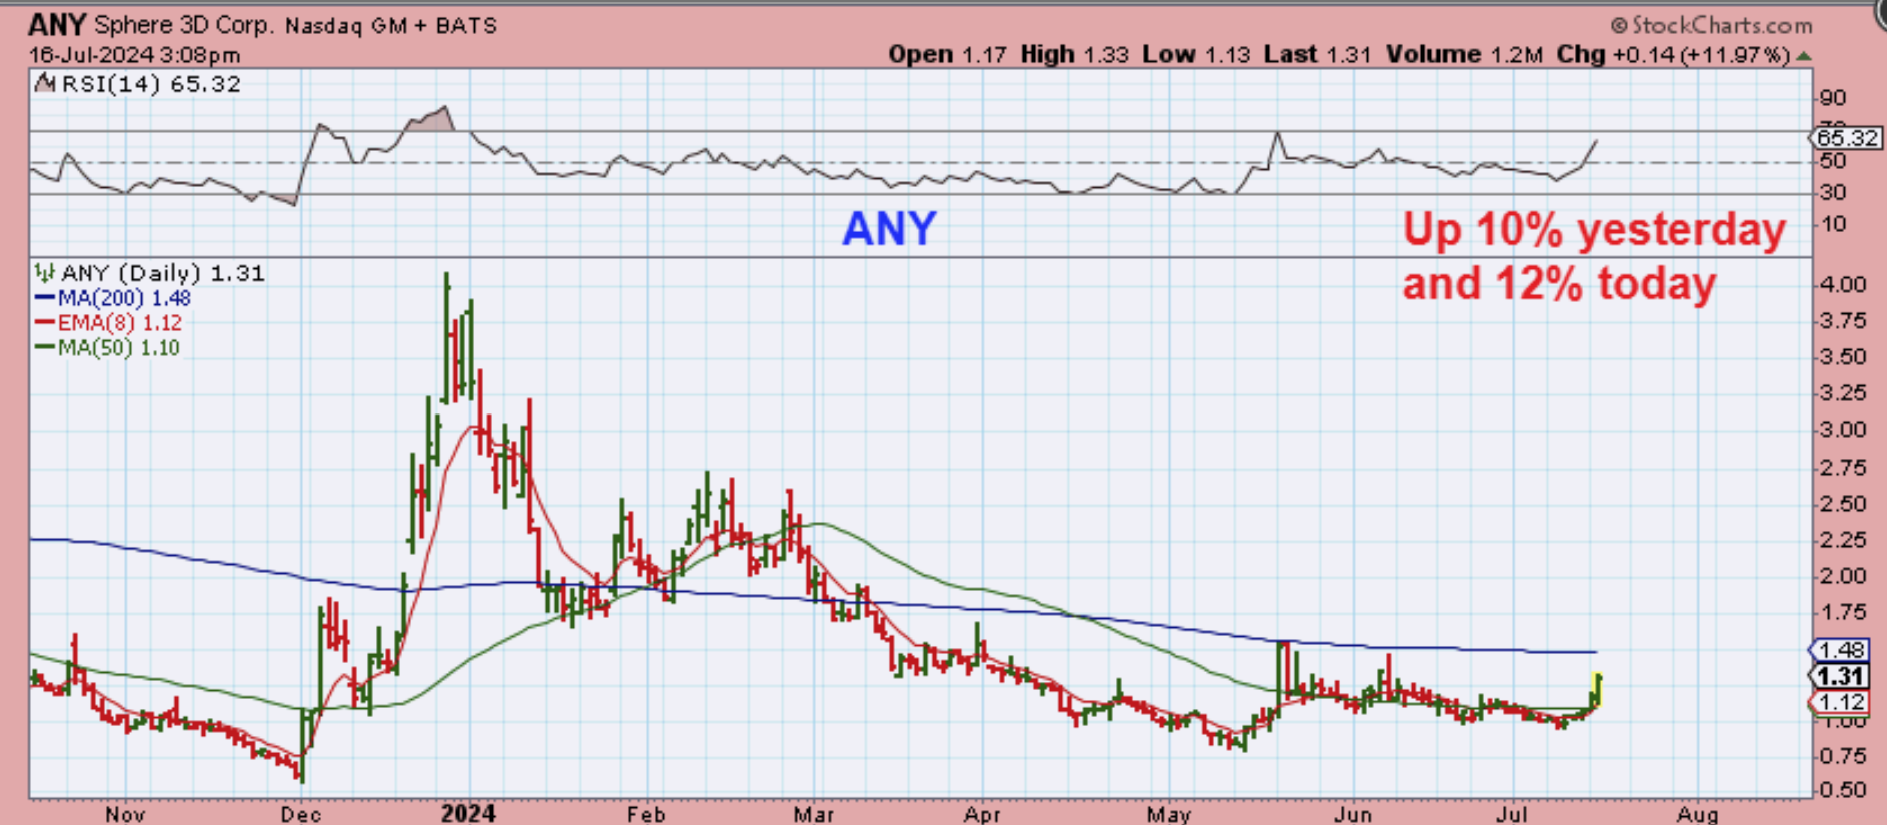
Task: Click the ANY (Daily) 1.31 label
Action: pyautogui.click(x=163, y=273)
